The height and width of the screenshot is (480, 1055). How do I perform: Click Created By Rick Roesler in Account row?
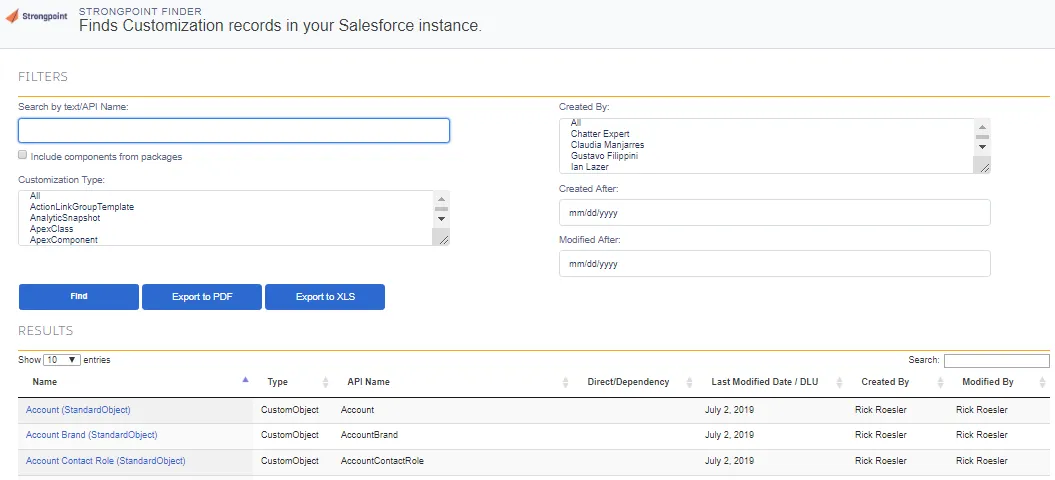(881, 409)
